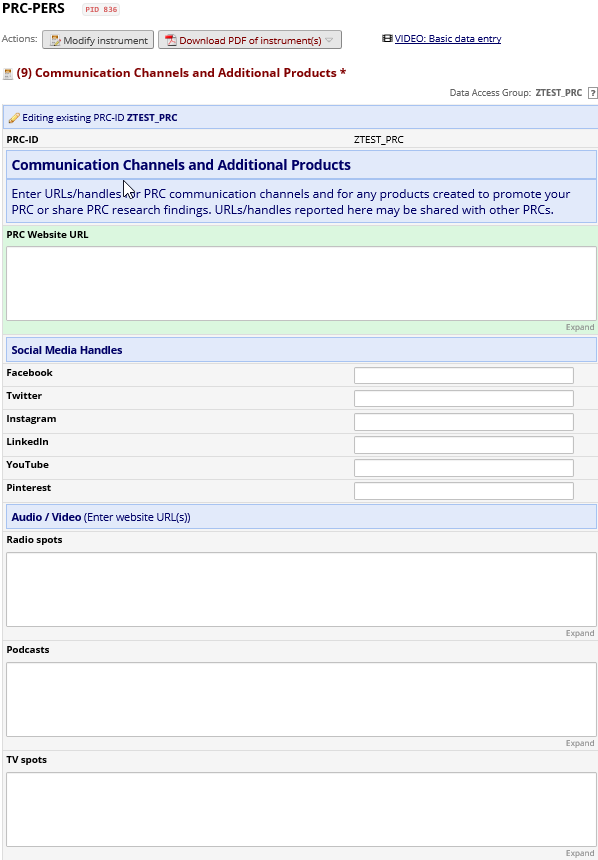Click the LinkedIn handle input field

coord(464,445)
